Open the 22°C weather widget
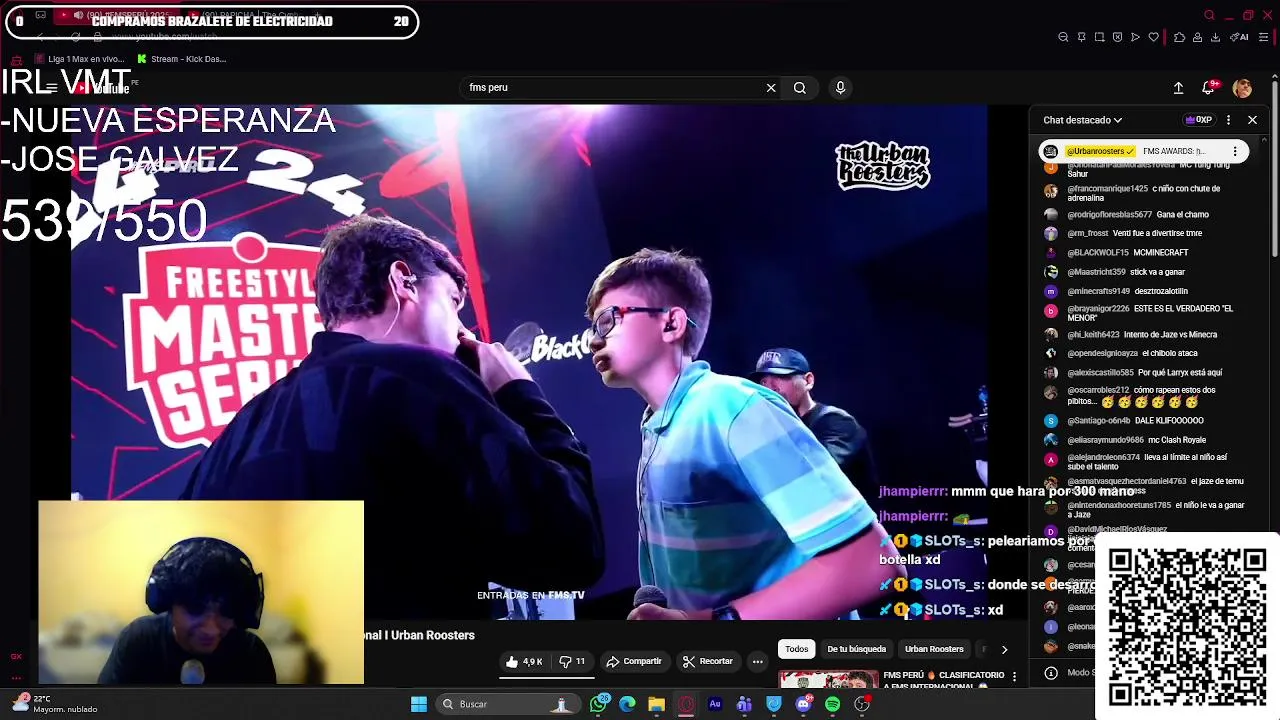Screen dimensions: 1280x720 coord(55,704)
